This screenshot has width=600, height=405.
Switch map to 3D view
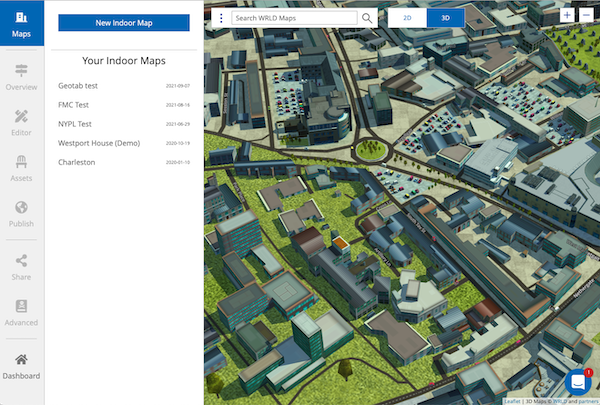(445, 18)
